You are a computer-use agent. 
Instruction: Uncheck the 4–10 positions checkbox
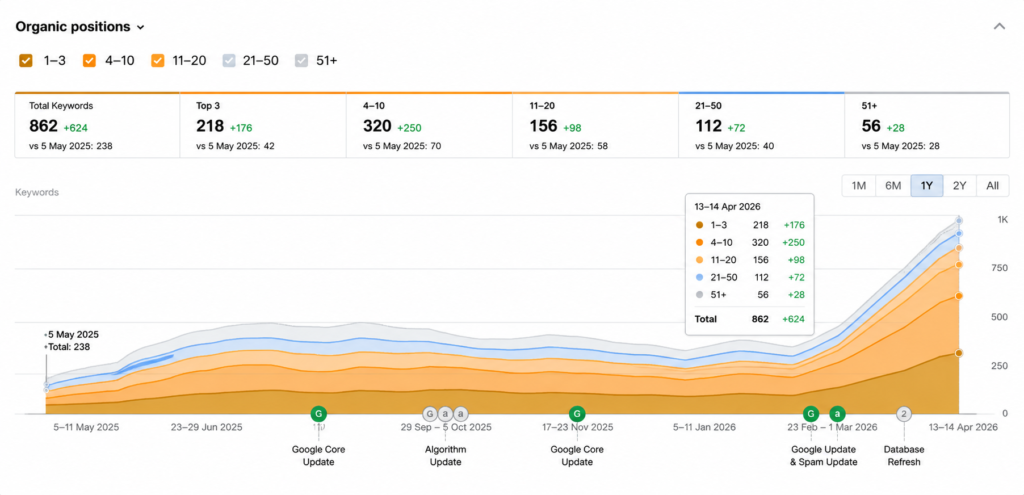coord(89,61)
